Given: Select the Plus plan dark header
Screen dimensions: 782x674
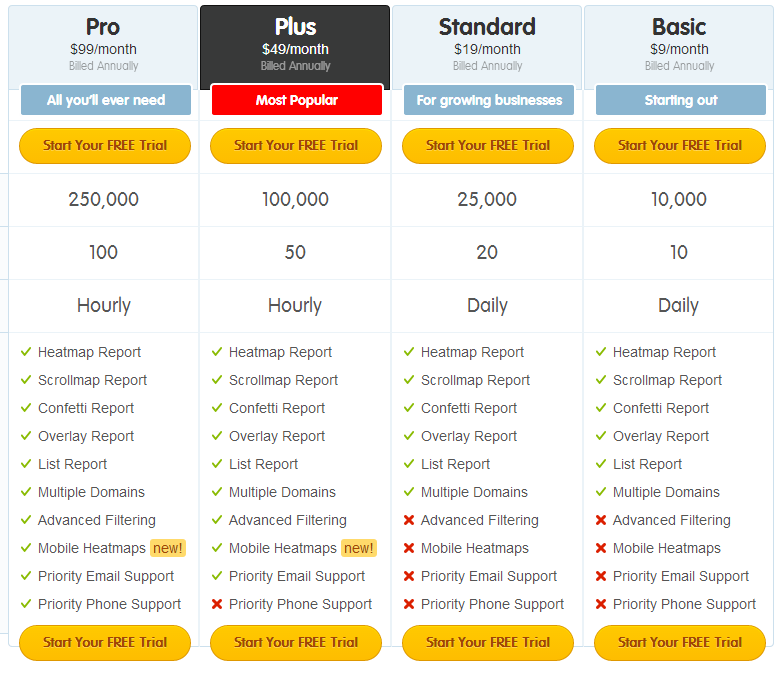Looking at the screenshot, I should coord(295,45).
